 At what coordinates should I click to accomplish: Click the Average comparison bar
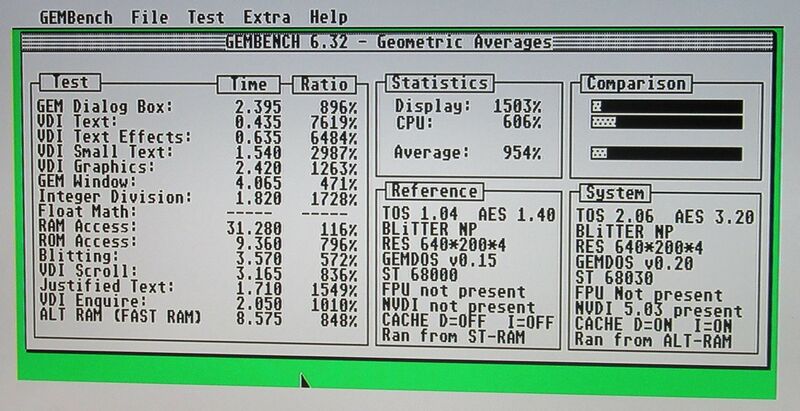pos(667,153)
